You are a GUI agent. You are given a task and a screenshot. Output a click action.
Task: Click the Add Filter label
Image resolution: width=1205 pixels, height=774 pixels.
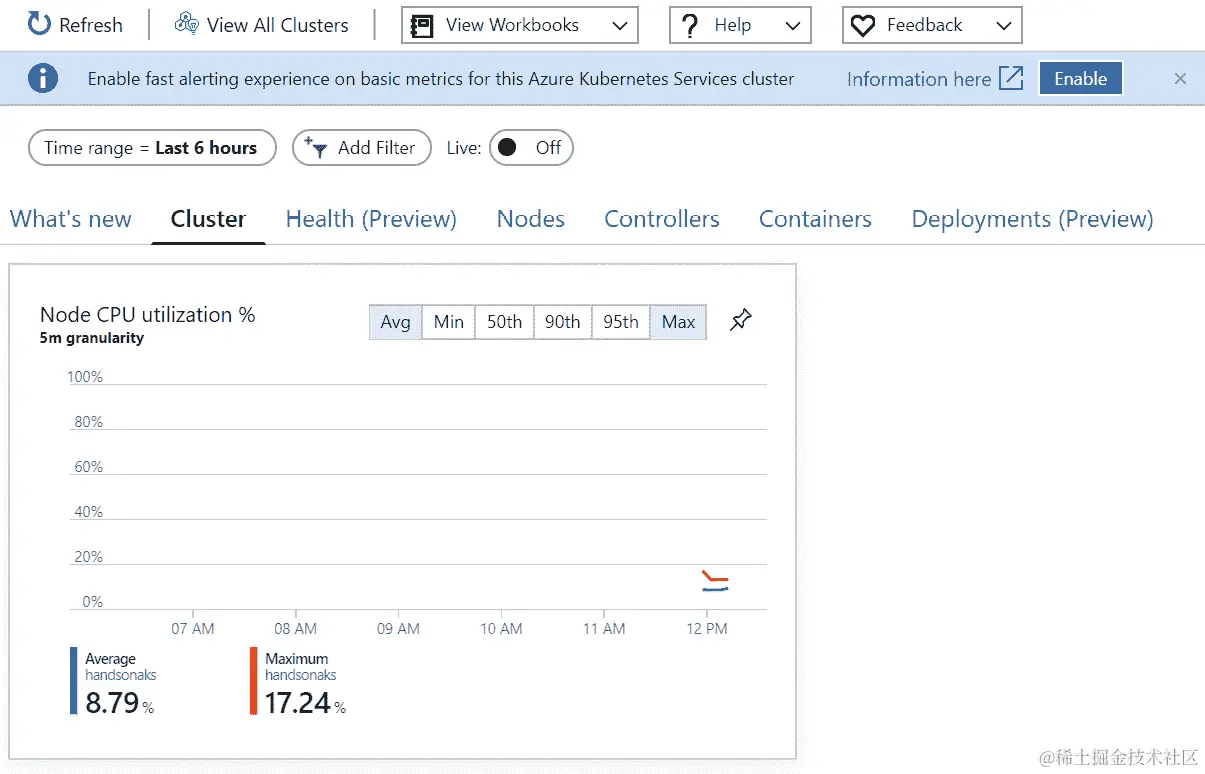pyautogui.click(x=376, y=148)
